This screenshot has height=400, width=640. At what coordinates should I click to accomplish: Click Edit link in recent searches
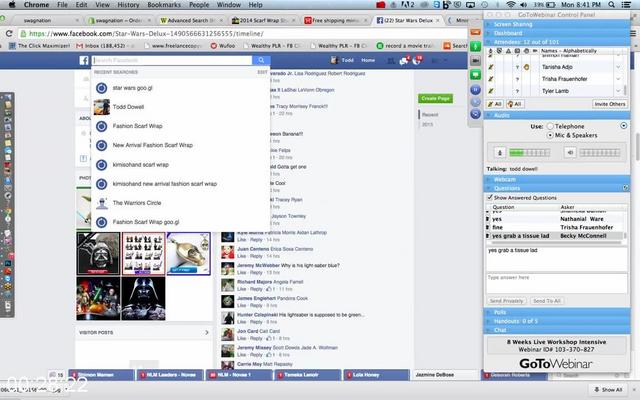(262, 72)
